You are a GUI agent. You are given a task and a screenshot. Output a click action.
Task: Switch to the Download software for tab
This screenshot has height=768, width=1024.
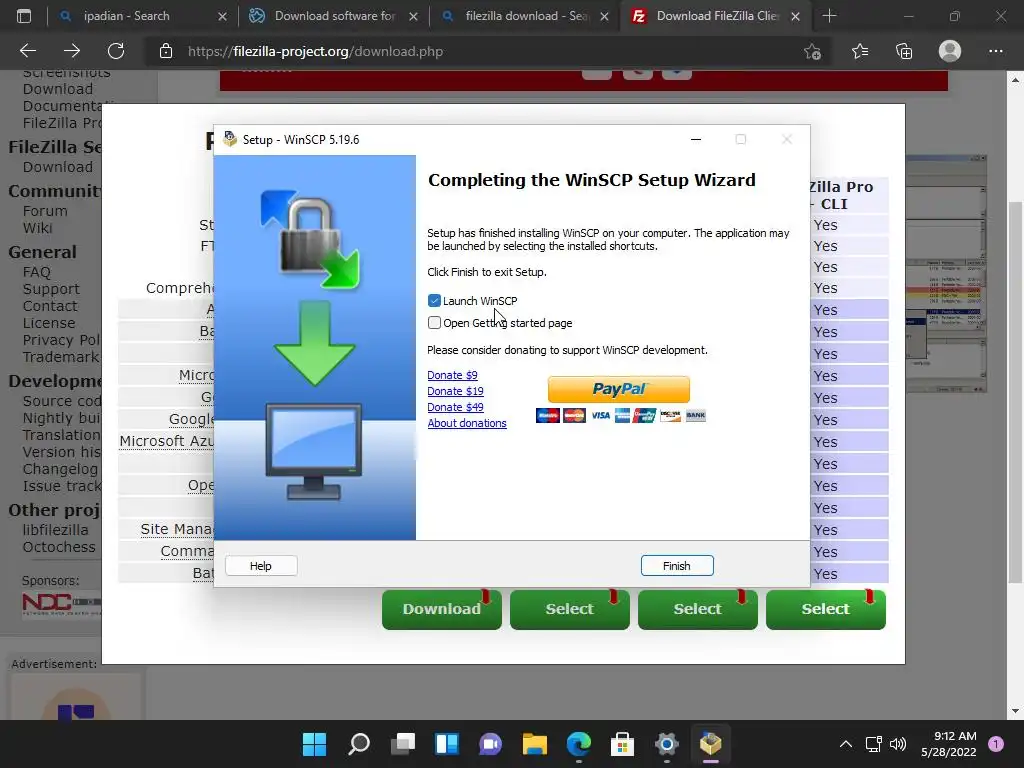[x=334, y=16]
